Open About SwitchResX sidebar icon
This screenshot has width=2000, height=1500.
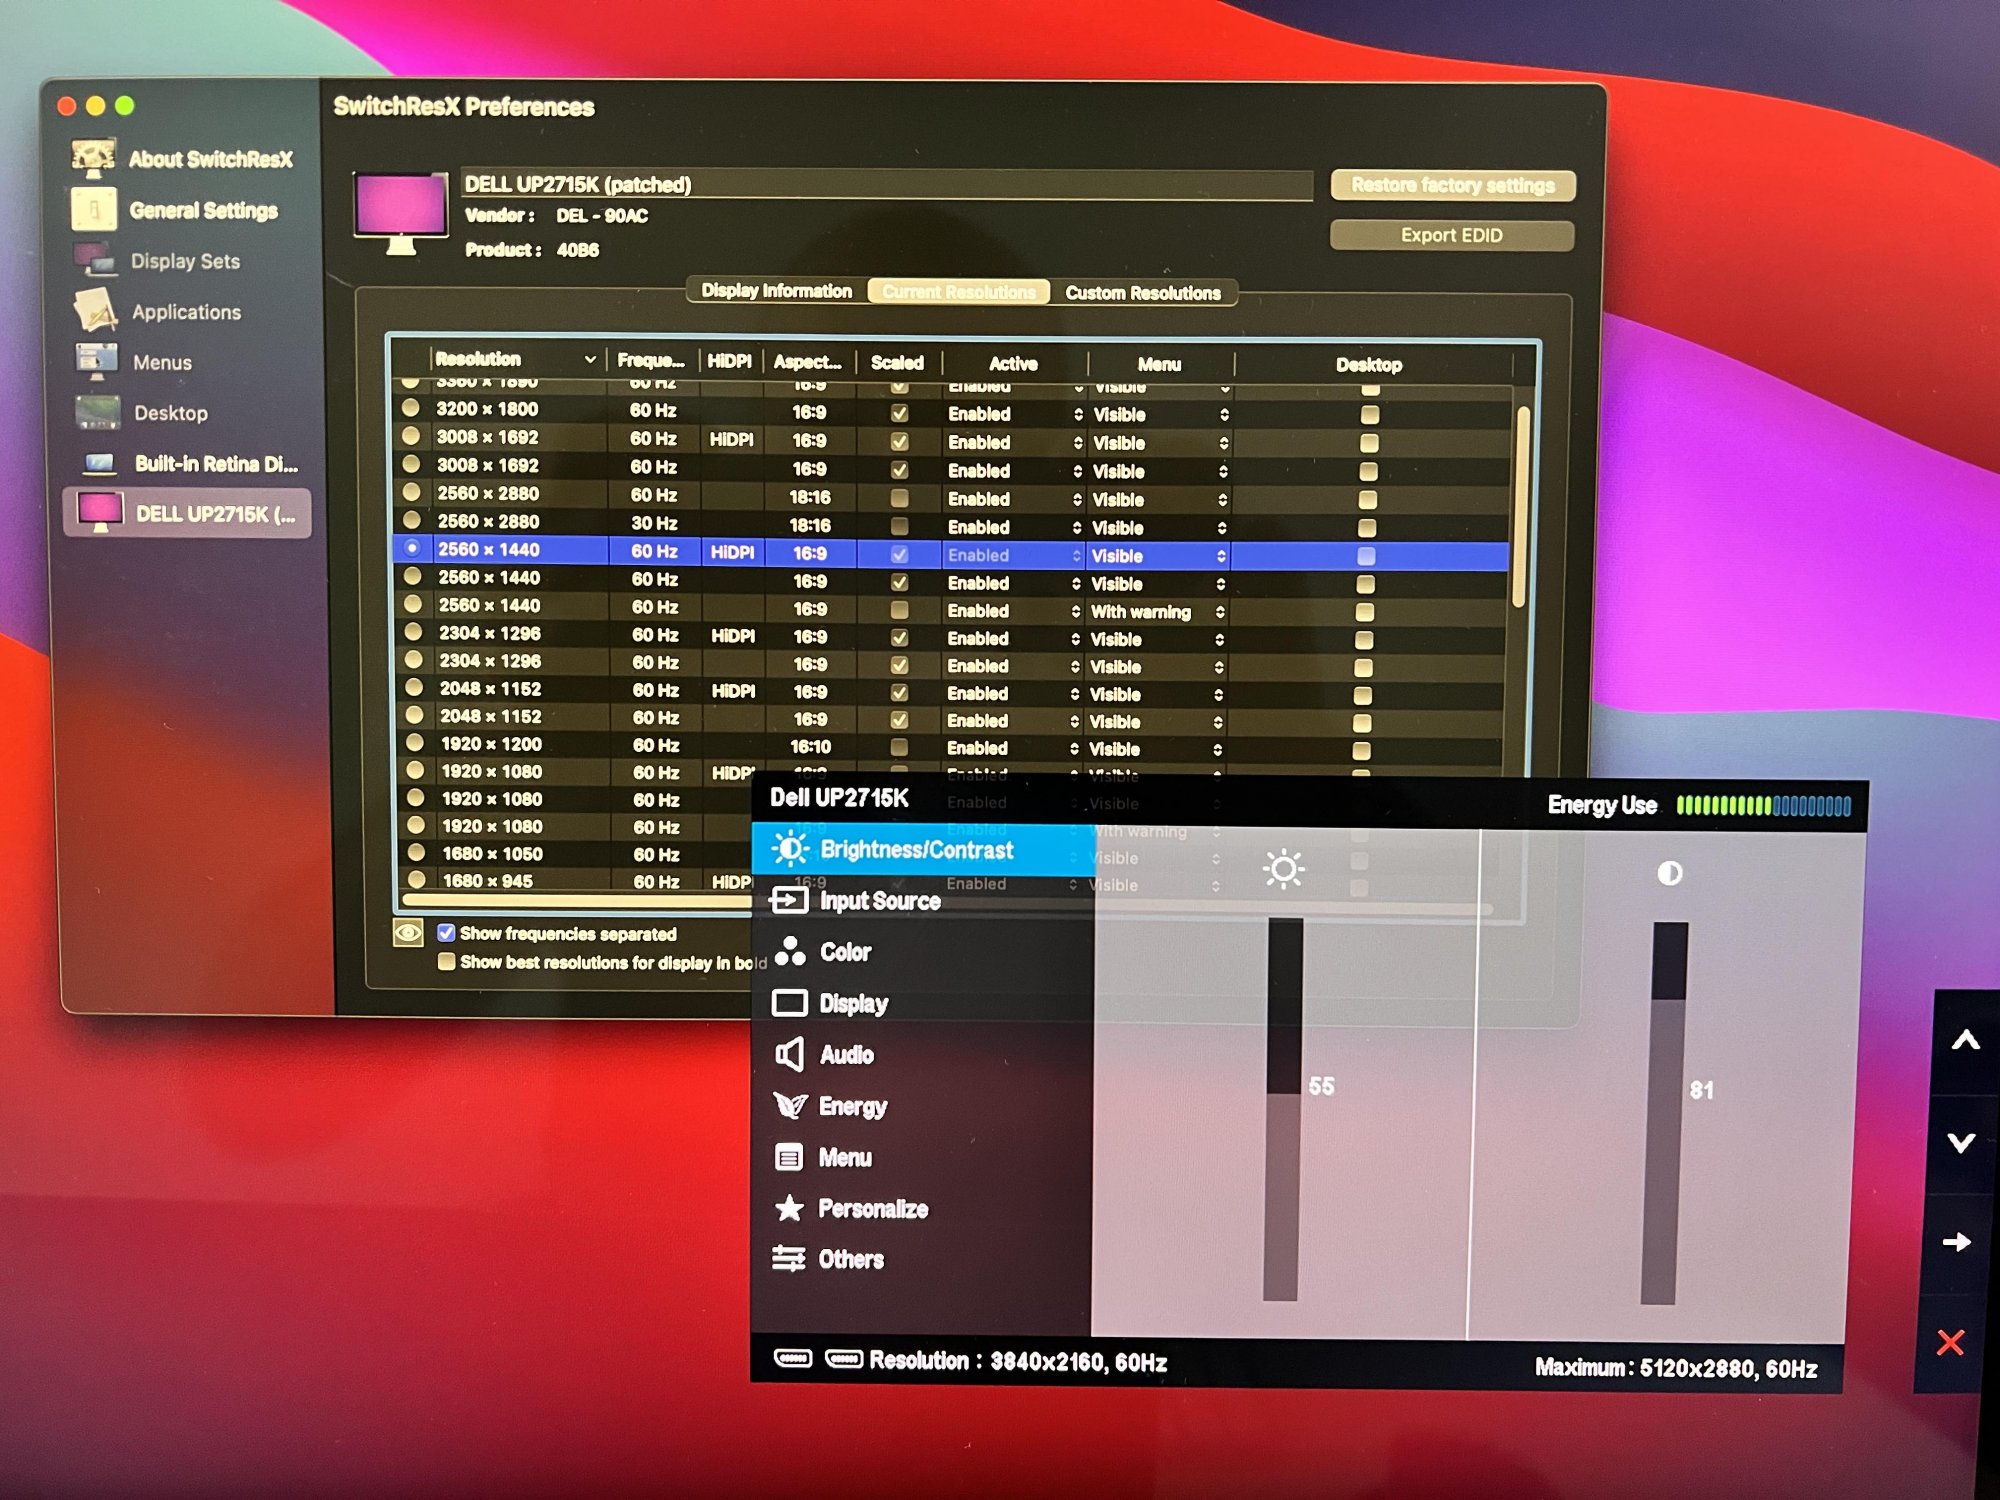click(93, 158)
